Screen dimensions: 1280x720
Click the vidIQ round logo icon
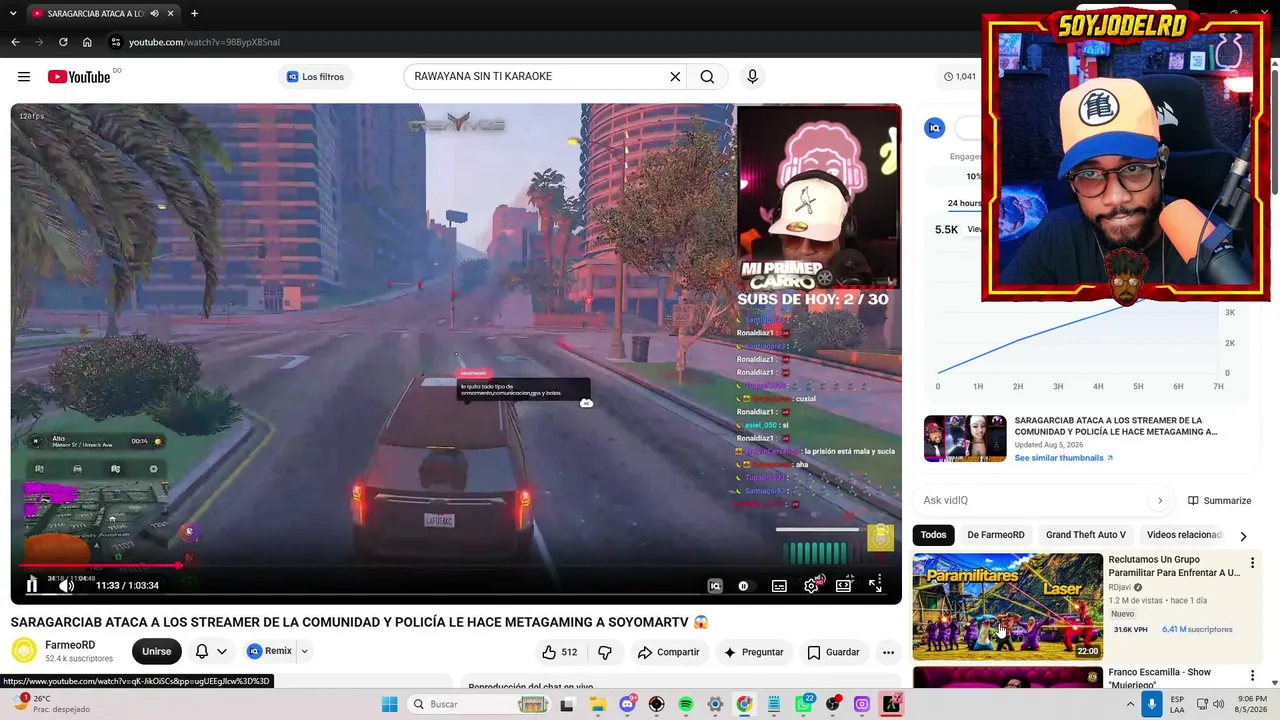click(935, 128)
